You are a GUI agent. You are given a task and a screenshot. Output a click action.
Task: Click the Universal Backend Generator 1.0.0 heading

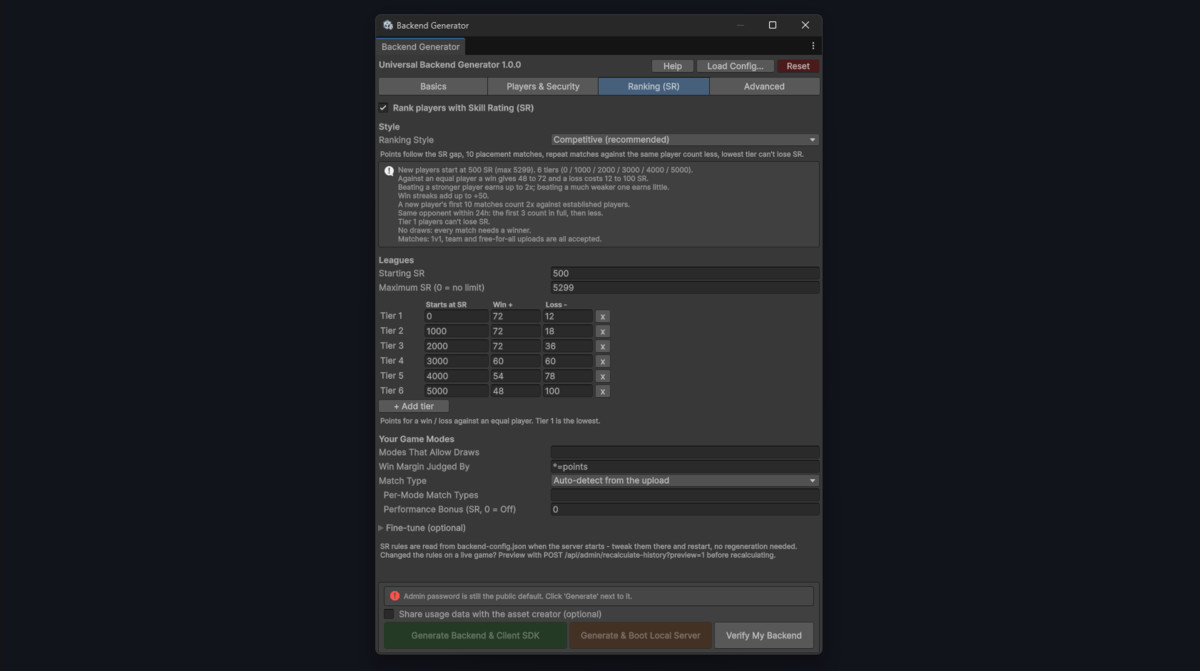449,65
